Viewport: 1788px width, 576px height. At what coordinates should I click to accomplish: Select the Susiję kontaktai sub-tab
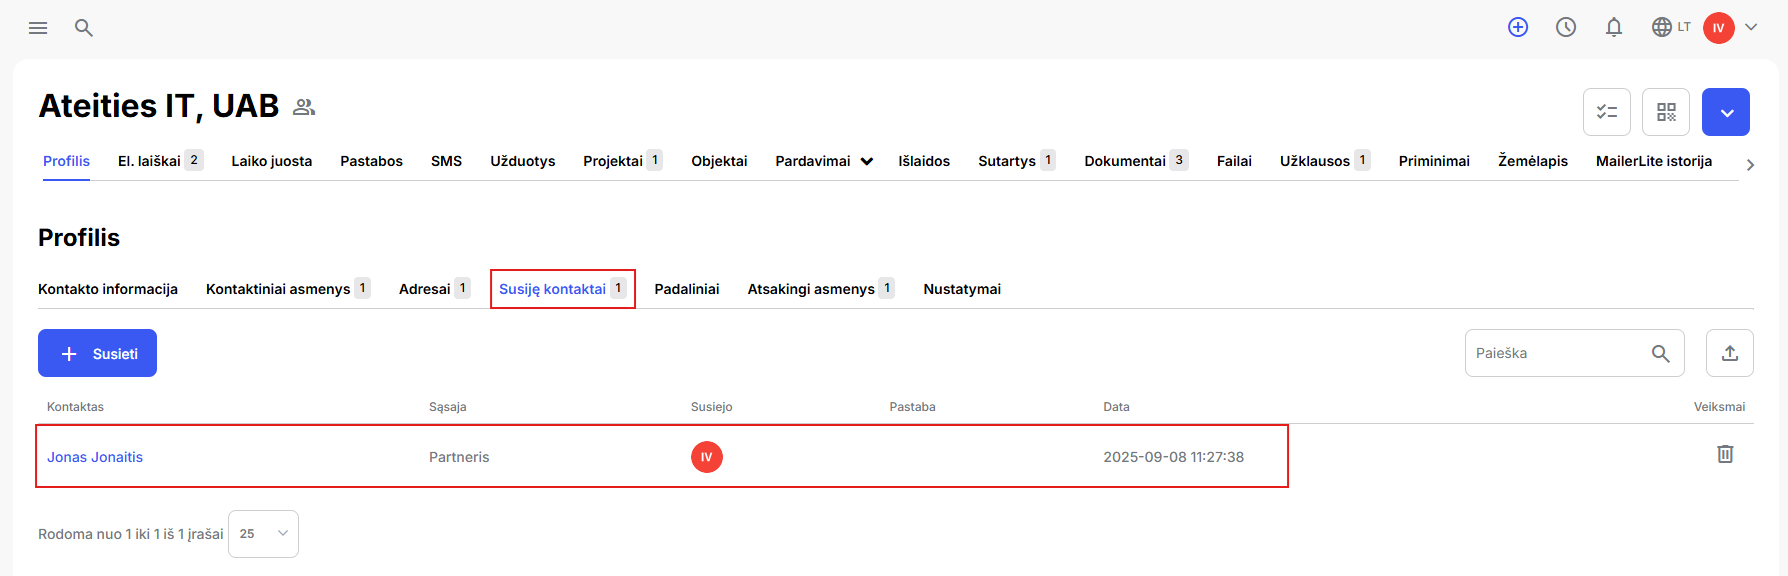tap(562, 289)
